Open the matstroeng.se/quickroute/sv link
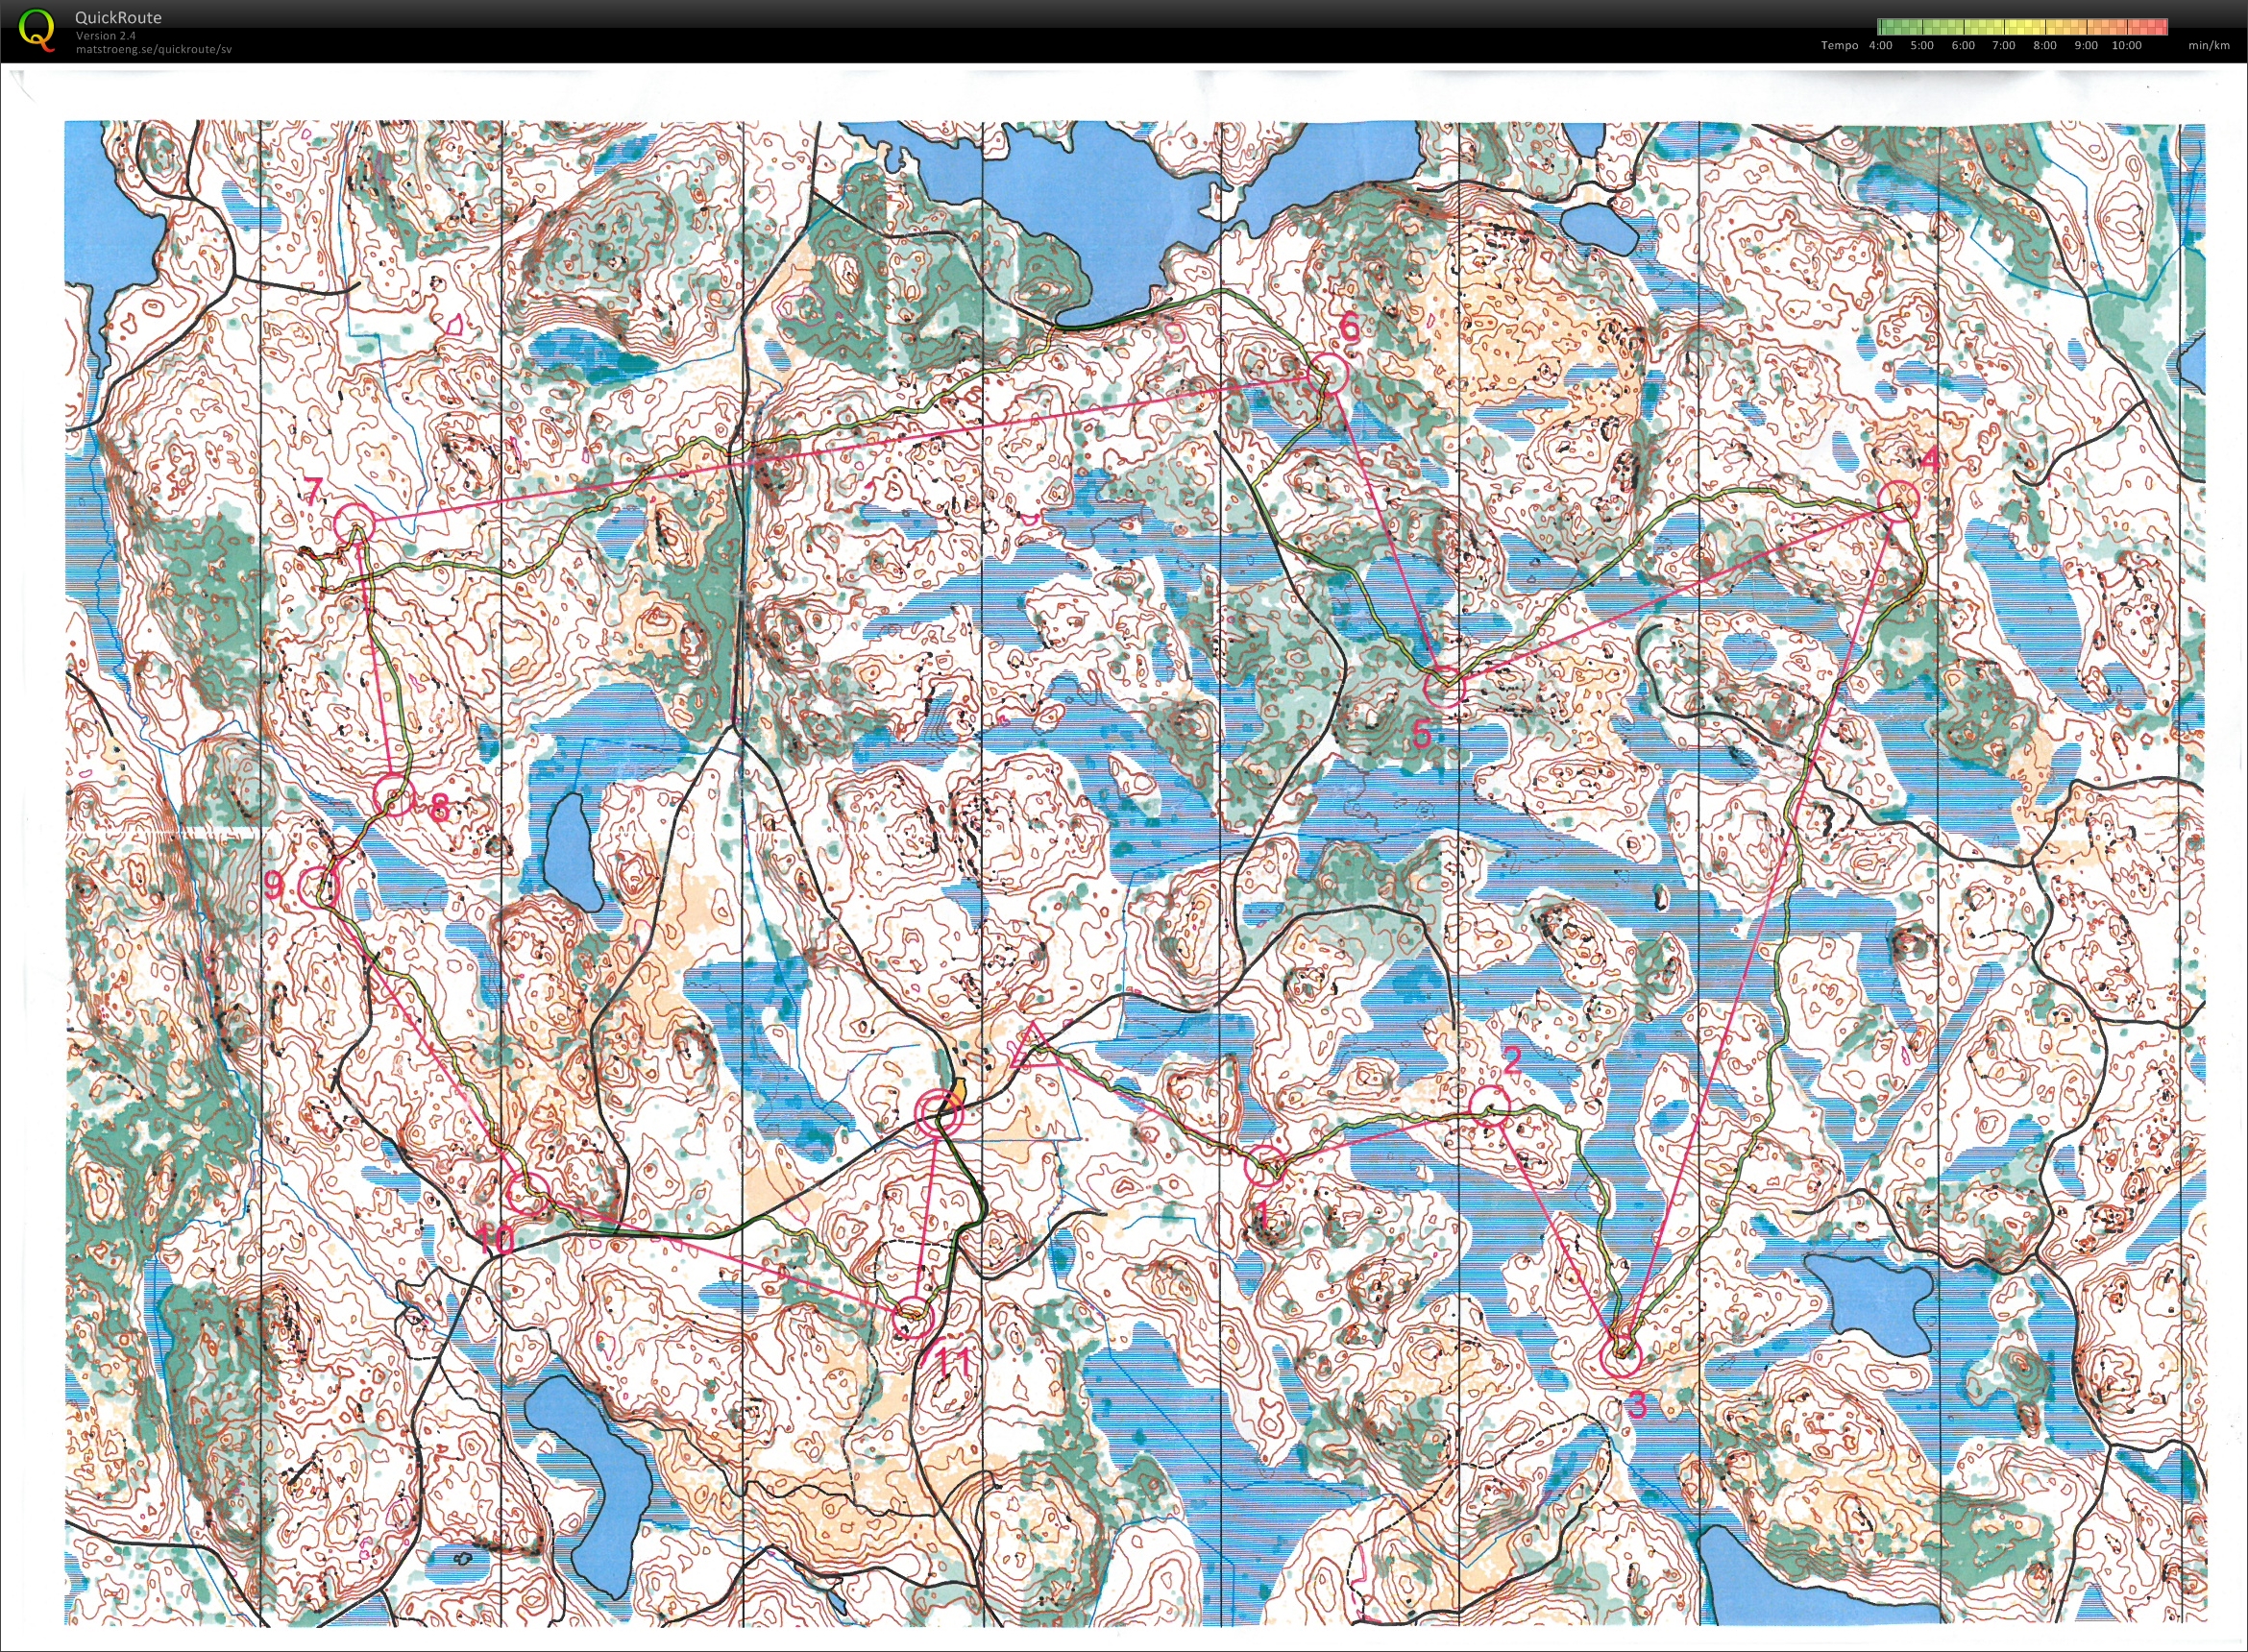Image resolution: width=2248 pixels, height=1652 pixels. (x=154, y=49)
